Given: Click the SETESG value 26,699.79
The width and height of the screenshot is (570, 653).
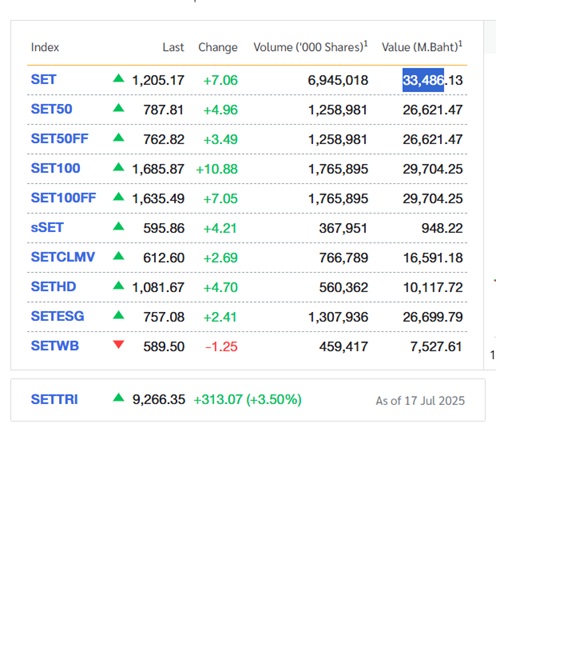Looking at the screenshot, I should point(433,317).
